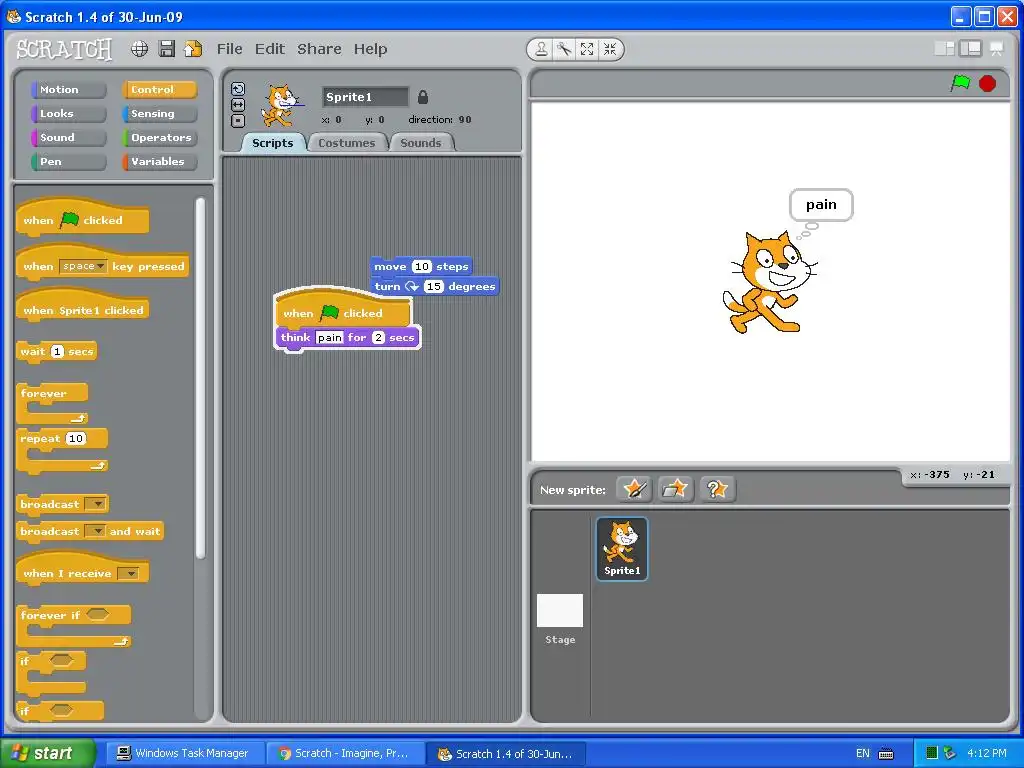Click the EN language indicator
This screenshot has width=1024, height=768.
(x=863, y=753)
